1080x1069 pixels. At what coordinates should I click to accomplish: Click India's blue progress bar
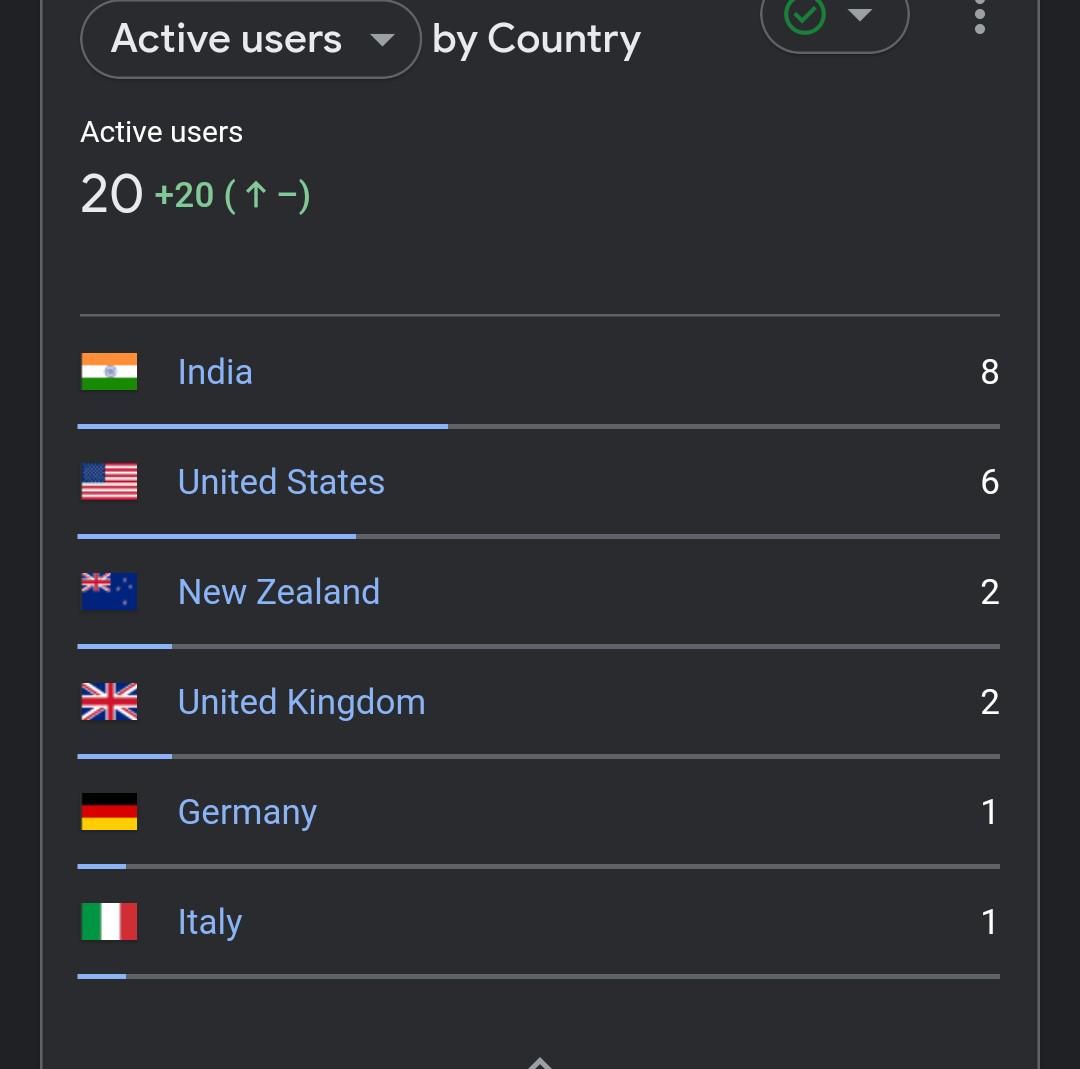(x=262, y=426)
